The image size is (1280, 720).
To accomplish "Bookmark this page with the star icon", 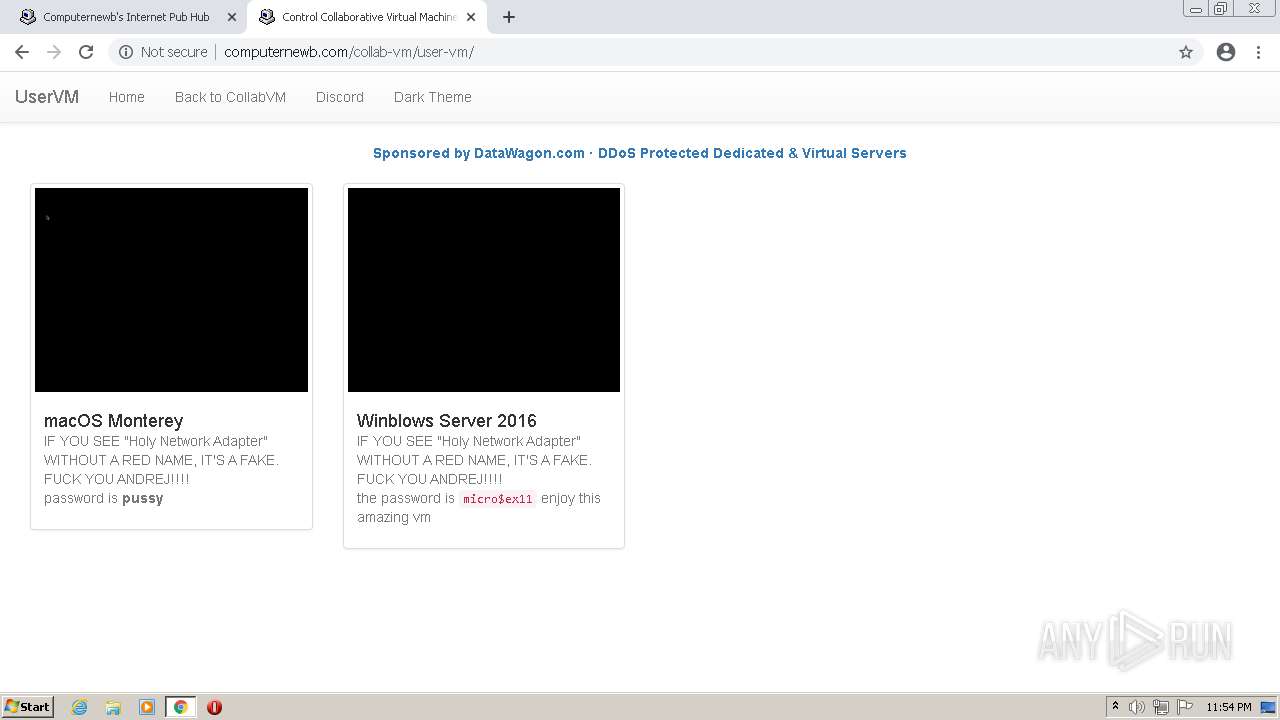I will pos(1186,52).
